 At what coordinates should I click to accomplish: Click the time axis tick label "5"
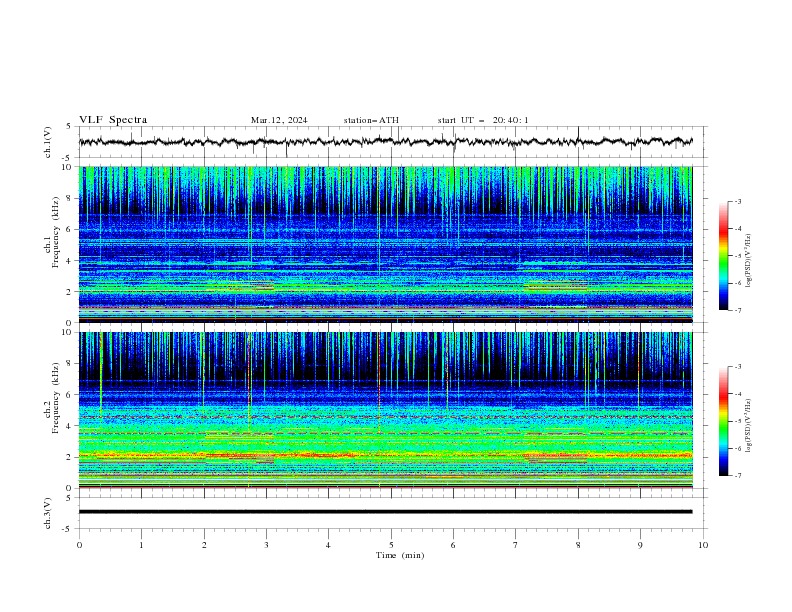391,545
